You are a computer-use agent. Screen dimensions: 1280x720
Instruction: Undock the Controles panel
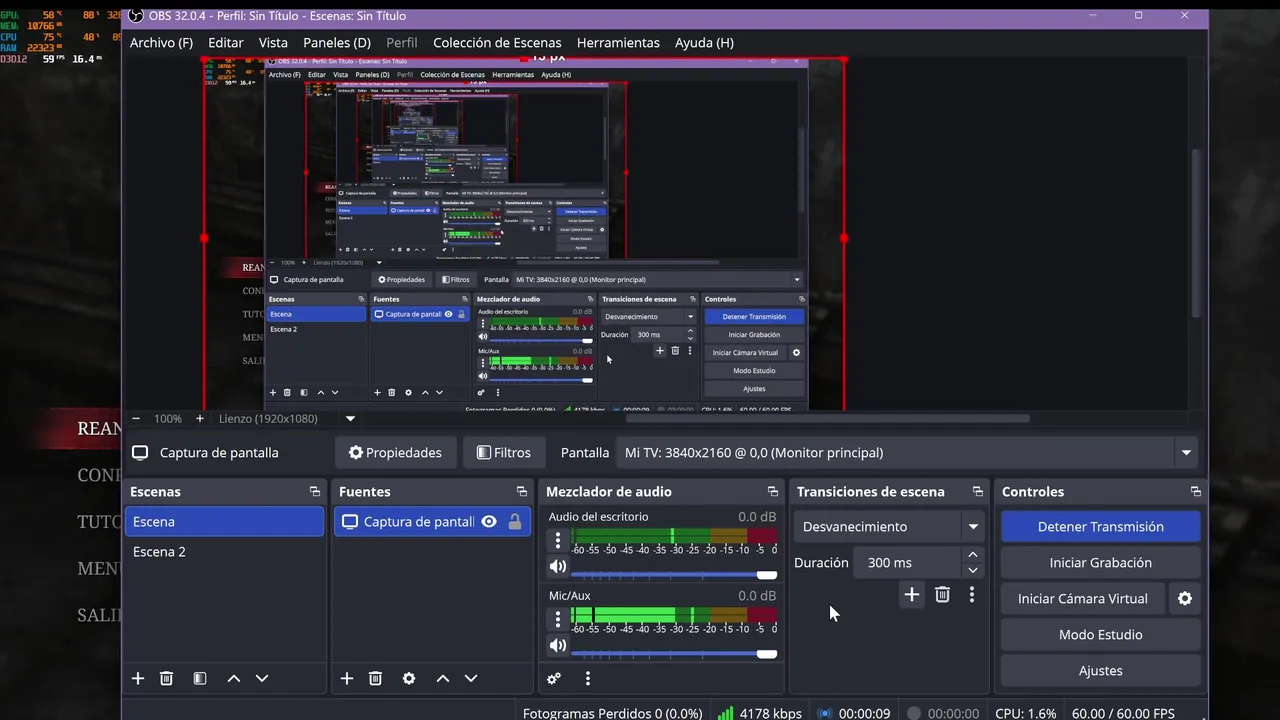[x=1196, y=492]
